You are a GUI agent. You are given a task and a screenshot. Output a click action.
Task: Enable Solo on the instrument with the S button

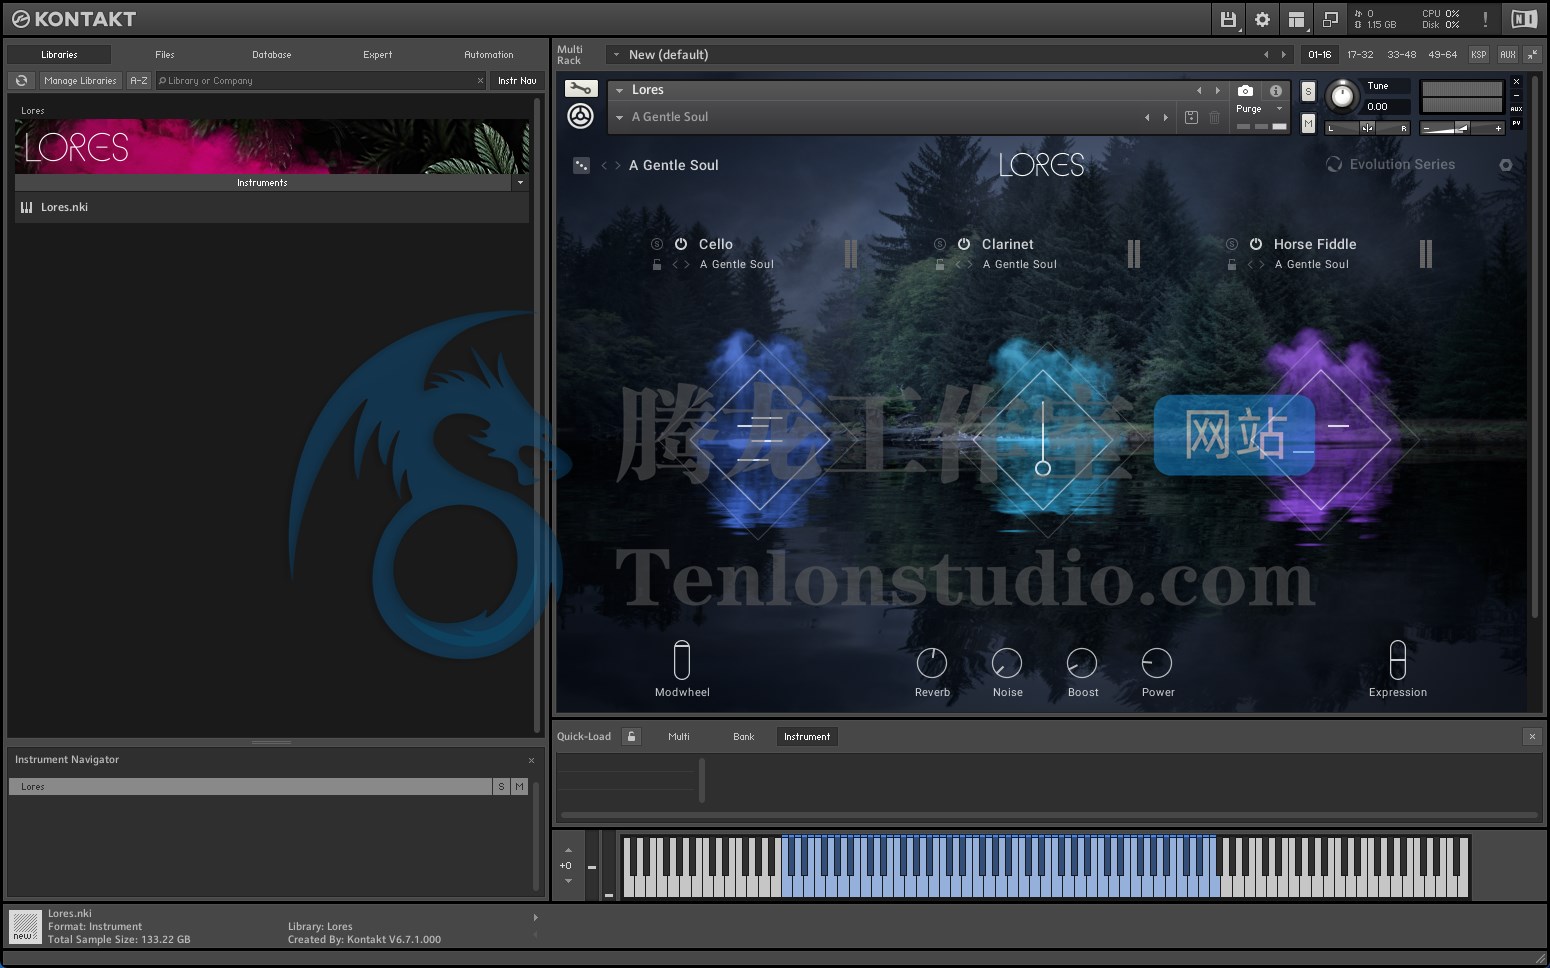(1308, 91)
